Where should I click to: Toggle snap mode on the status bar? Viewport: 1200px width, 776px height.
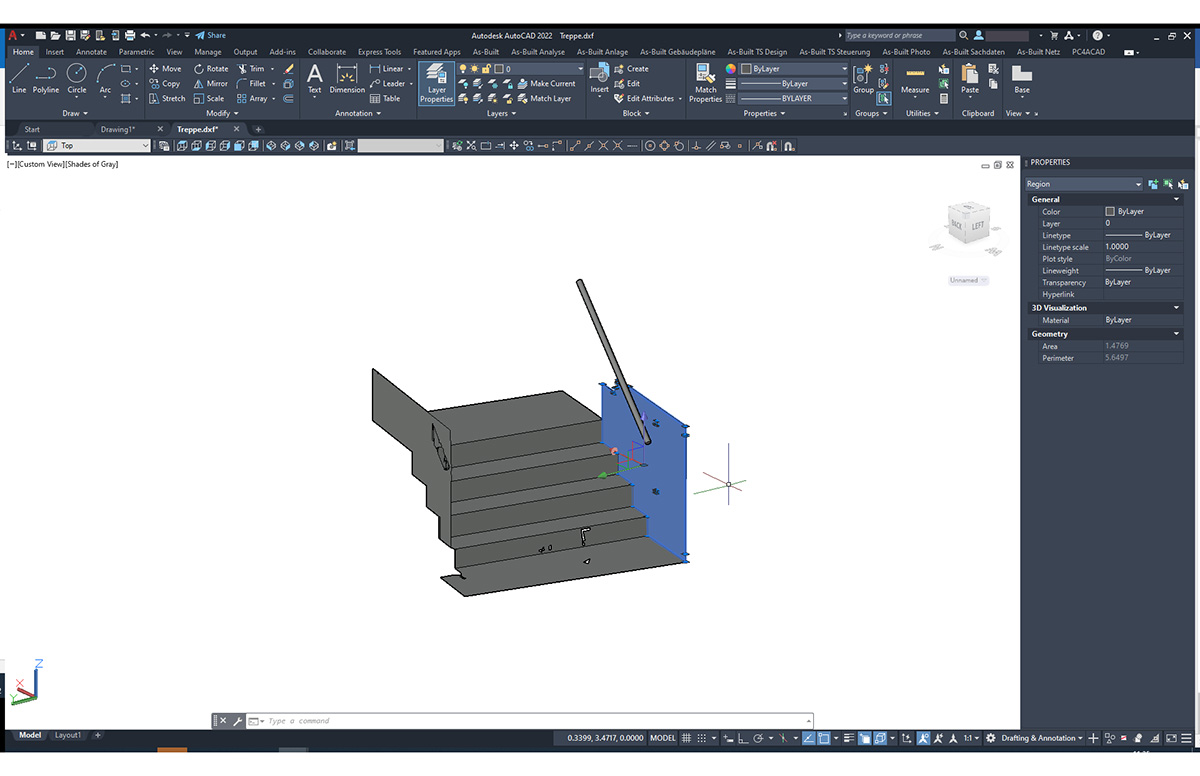(x=702, y=738)
